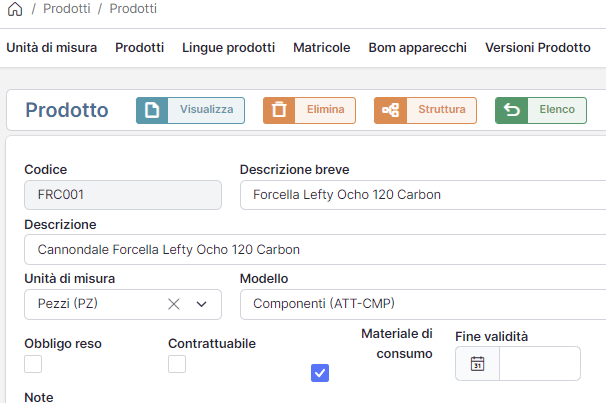Click into the Descrizione text field
Viewport: 606px width, 403px height.
coord(315,250)
